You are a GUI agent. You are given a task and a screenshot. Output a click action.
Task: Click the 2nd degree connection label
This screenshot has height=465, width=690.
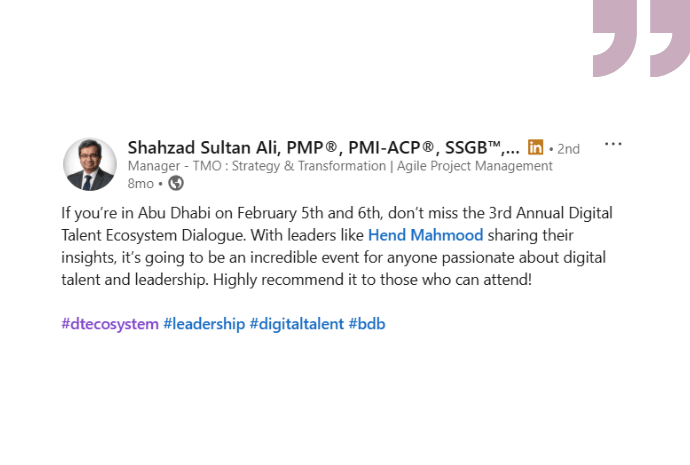click(x=567, y=148)
